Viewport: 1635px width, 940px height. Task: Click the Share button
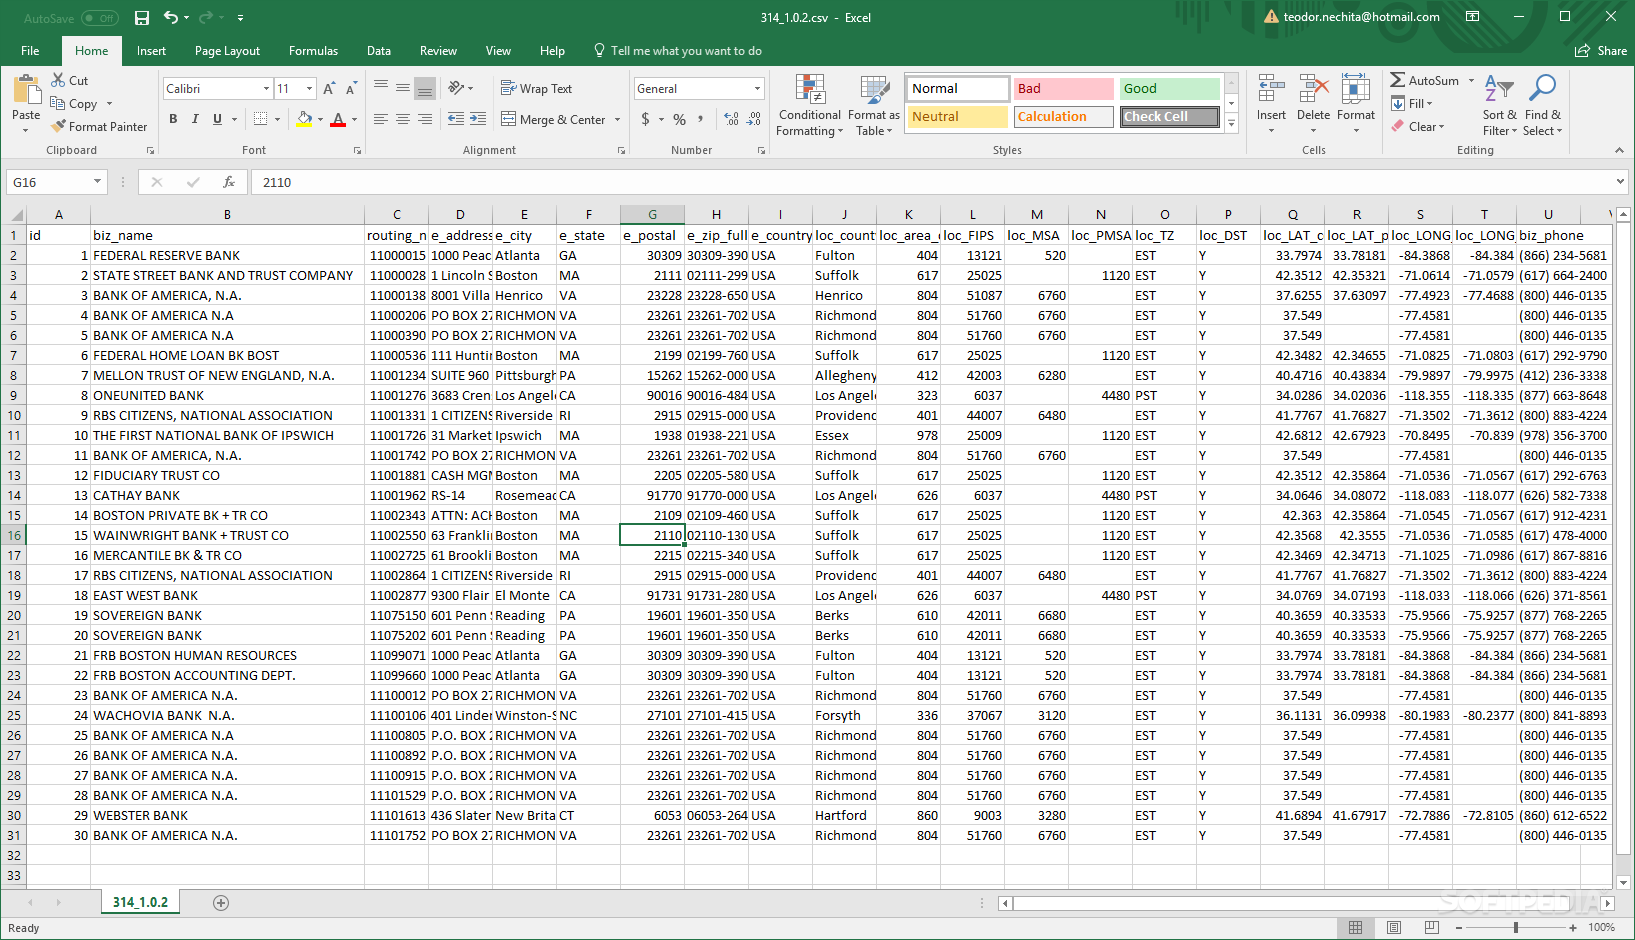pos(1601,51)
